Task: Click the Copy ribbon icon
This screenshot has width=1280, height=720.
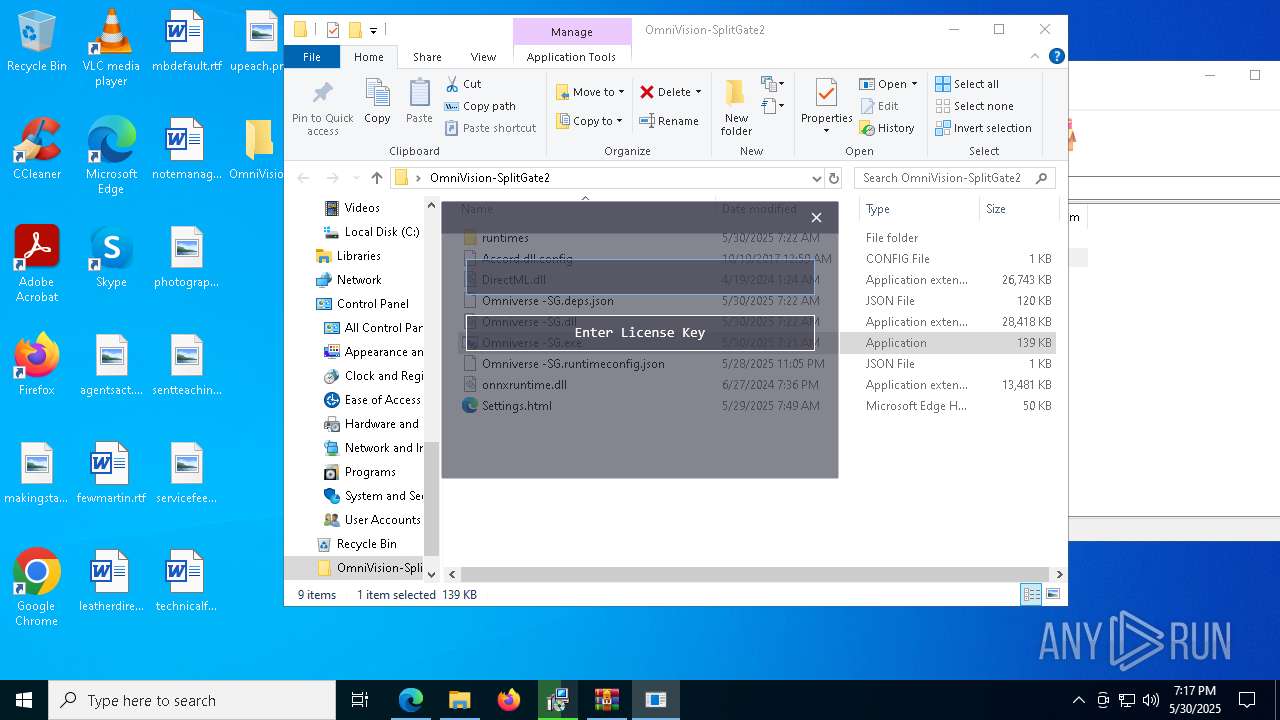Action: (x=377, y=102)
